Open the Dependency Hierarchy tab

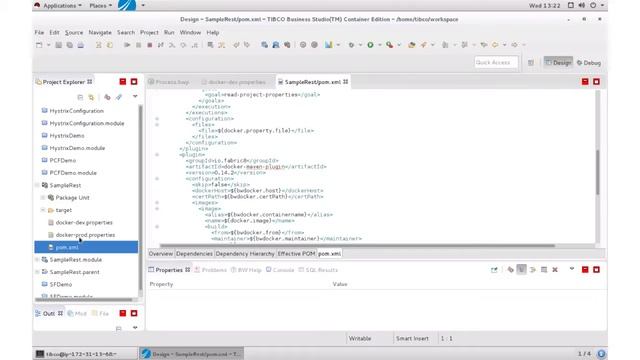coord(245,253)
